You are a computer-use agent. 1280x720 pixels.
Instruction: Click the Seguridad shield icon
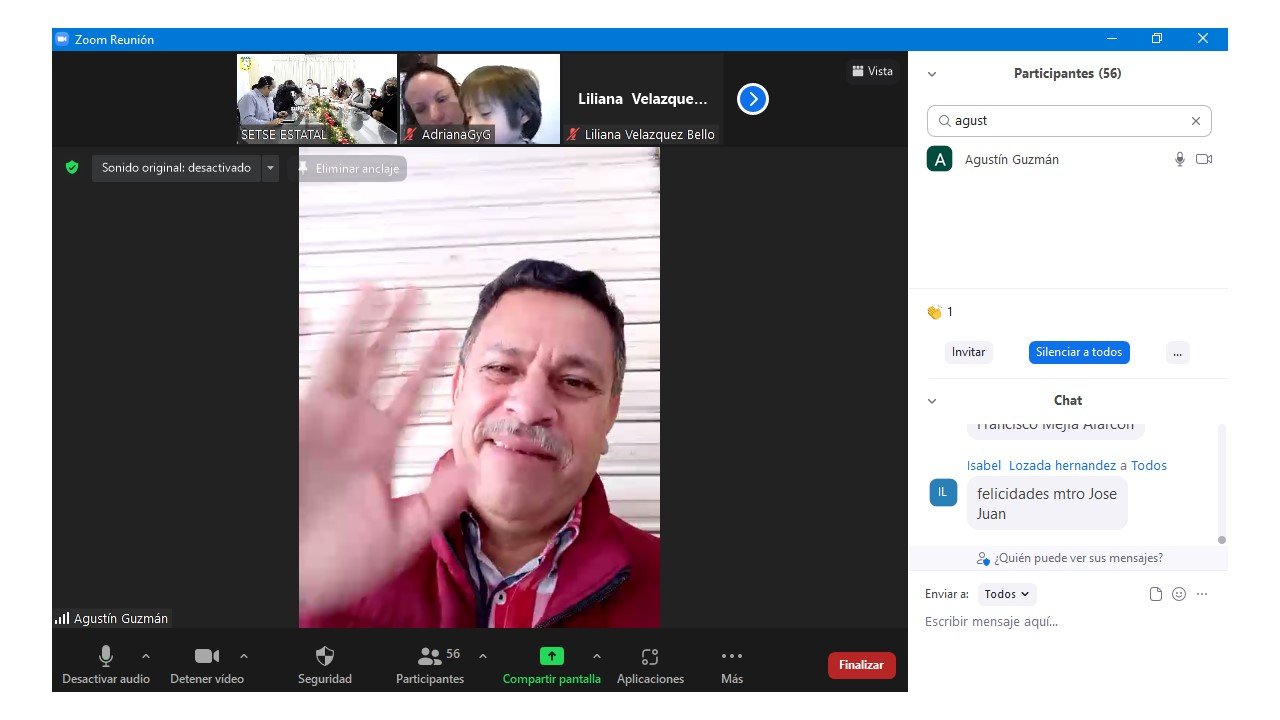click(325, 657)
